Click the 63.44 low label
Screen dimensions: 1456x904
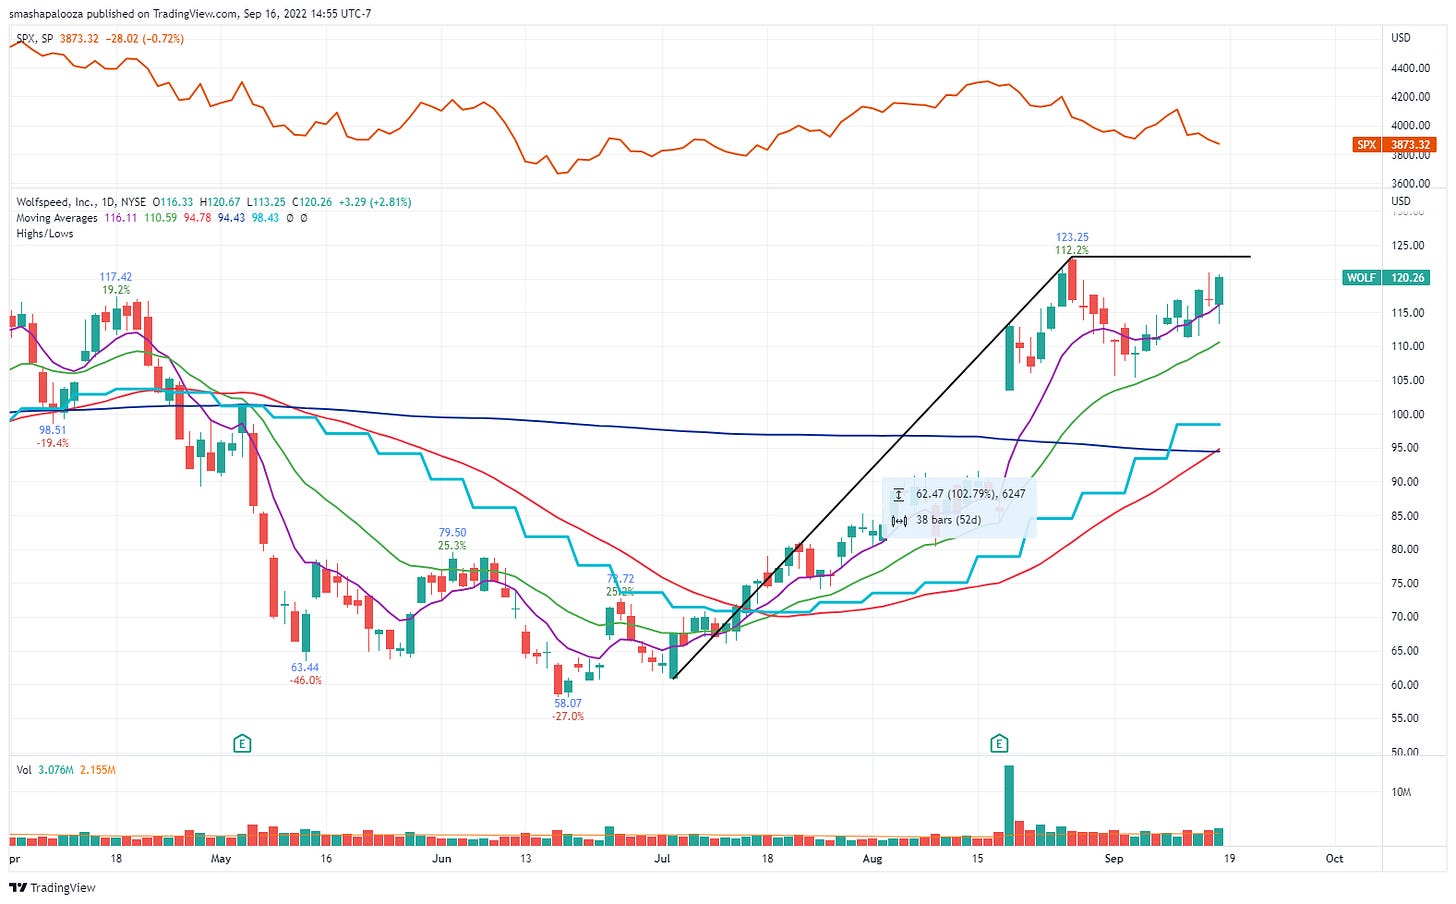(305, 667)
